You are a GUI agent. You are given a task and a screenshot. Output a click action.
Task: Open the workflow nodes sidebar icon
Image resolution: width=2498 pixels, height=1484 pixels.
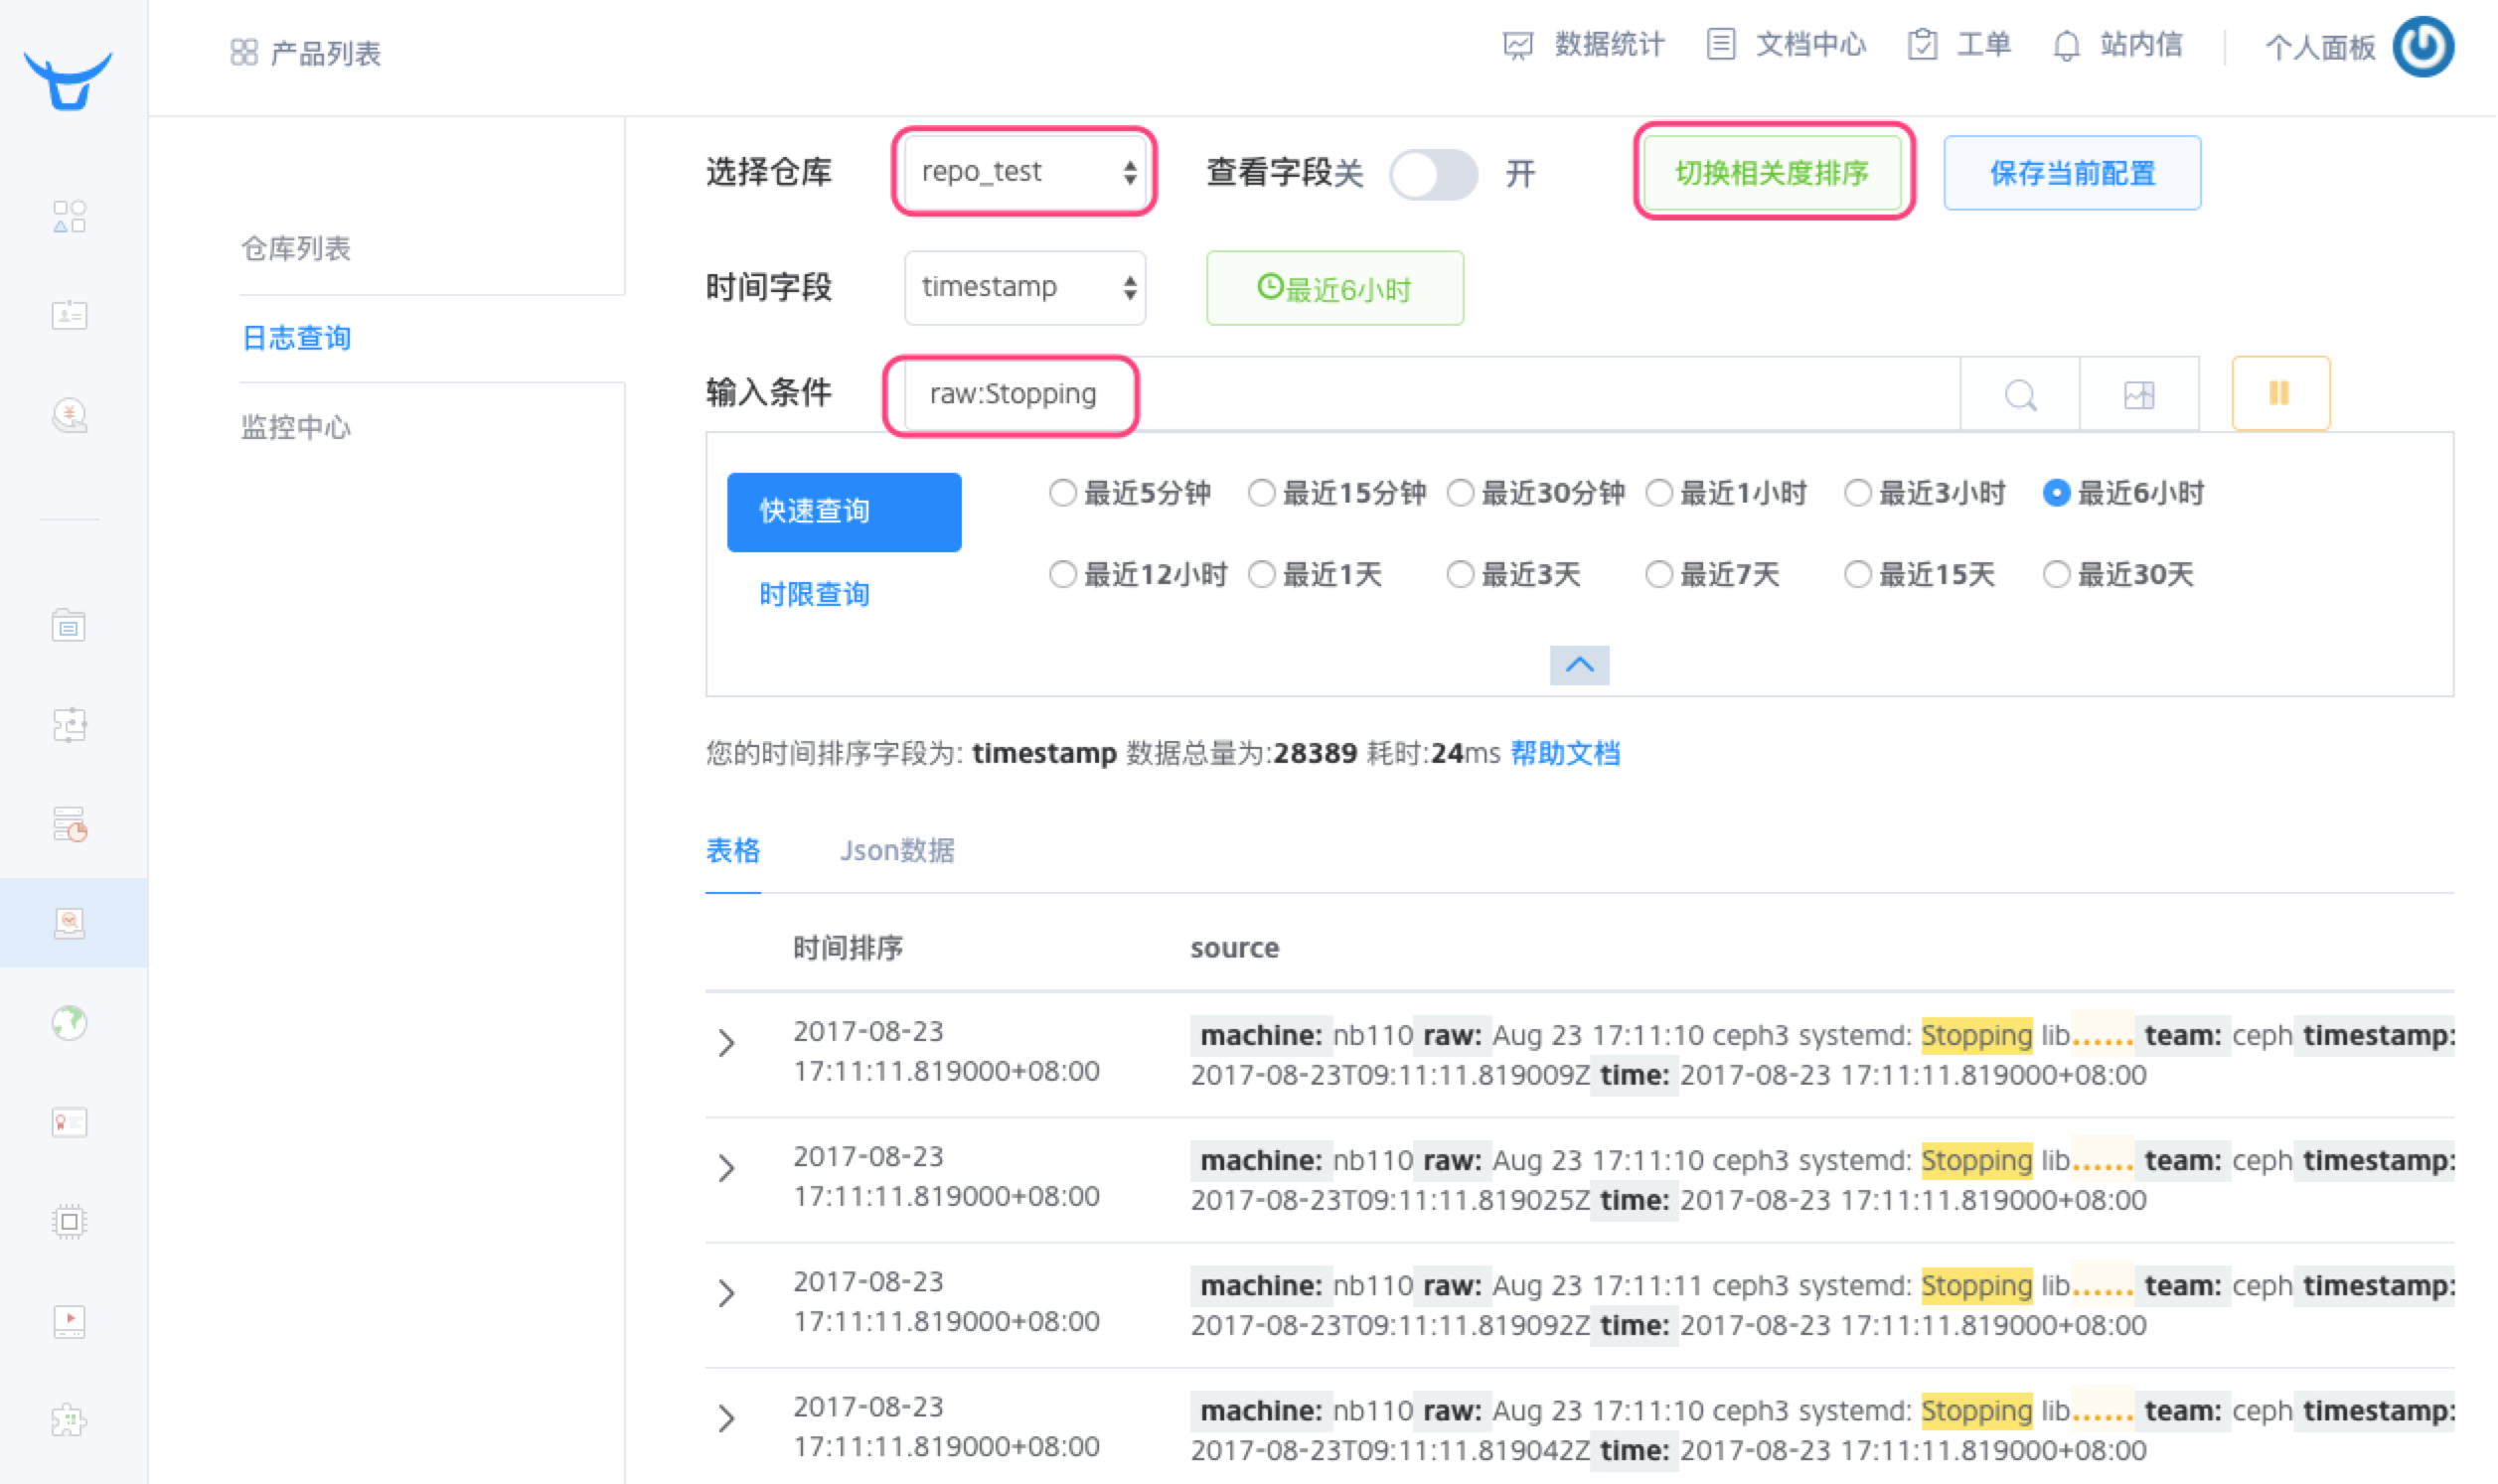click(69, 724)
